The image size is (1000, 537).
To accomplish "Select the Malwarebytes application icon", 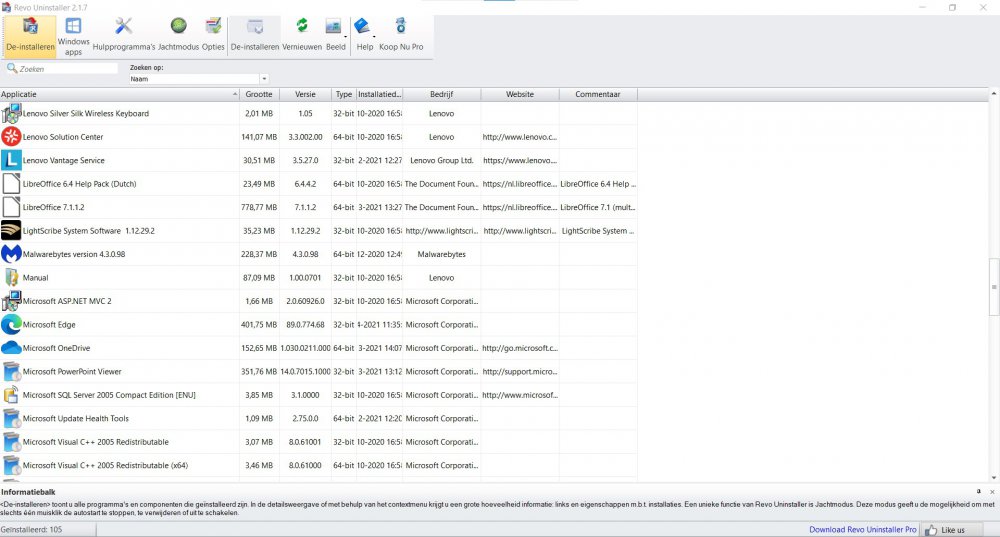I will (x=11, y=254).
